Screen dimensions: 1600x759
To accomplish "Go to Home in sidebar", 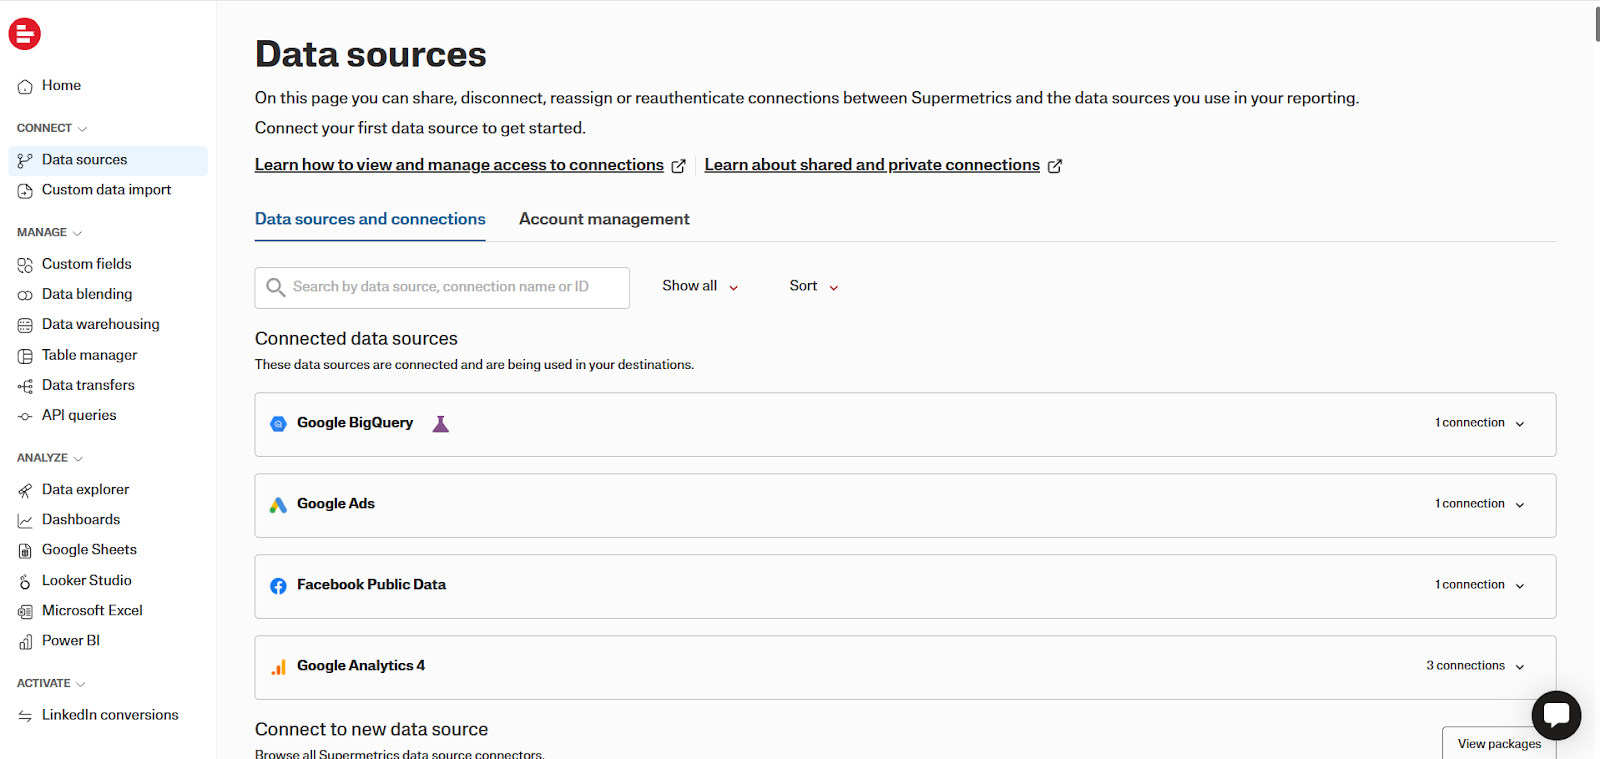I will 61,86.
